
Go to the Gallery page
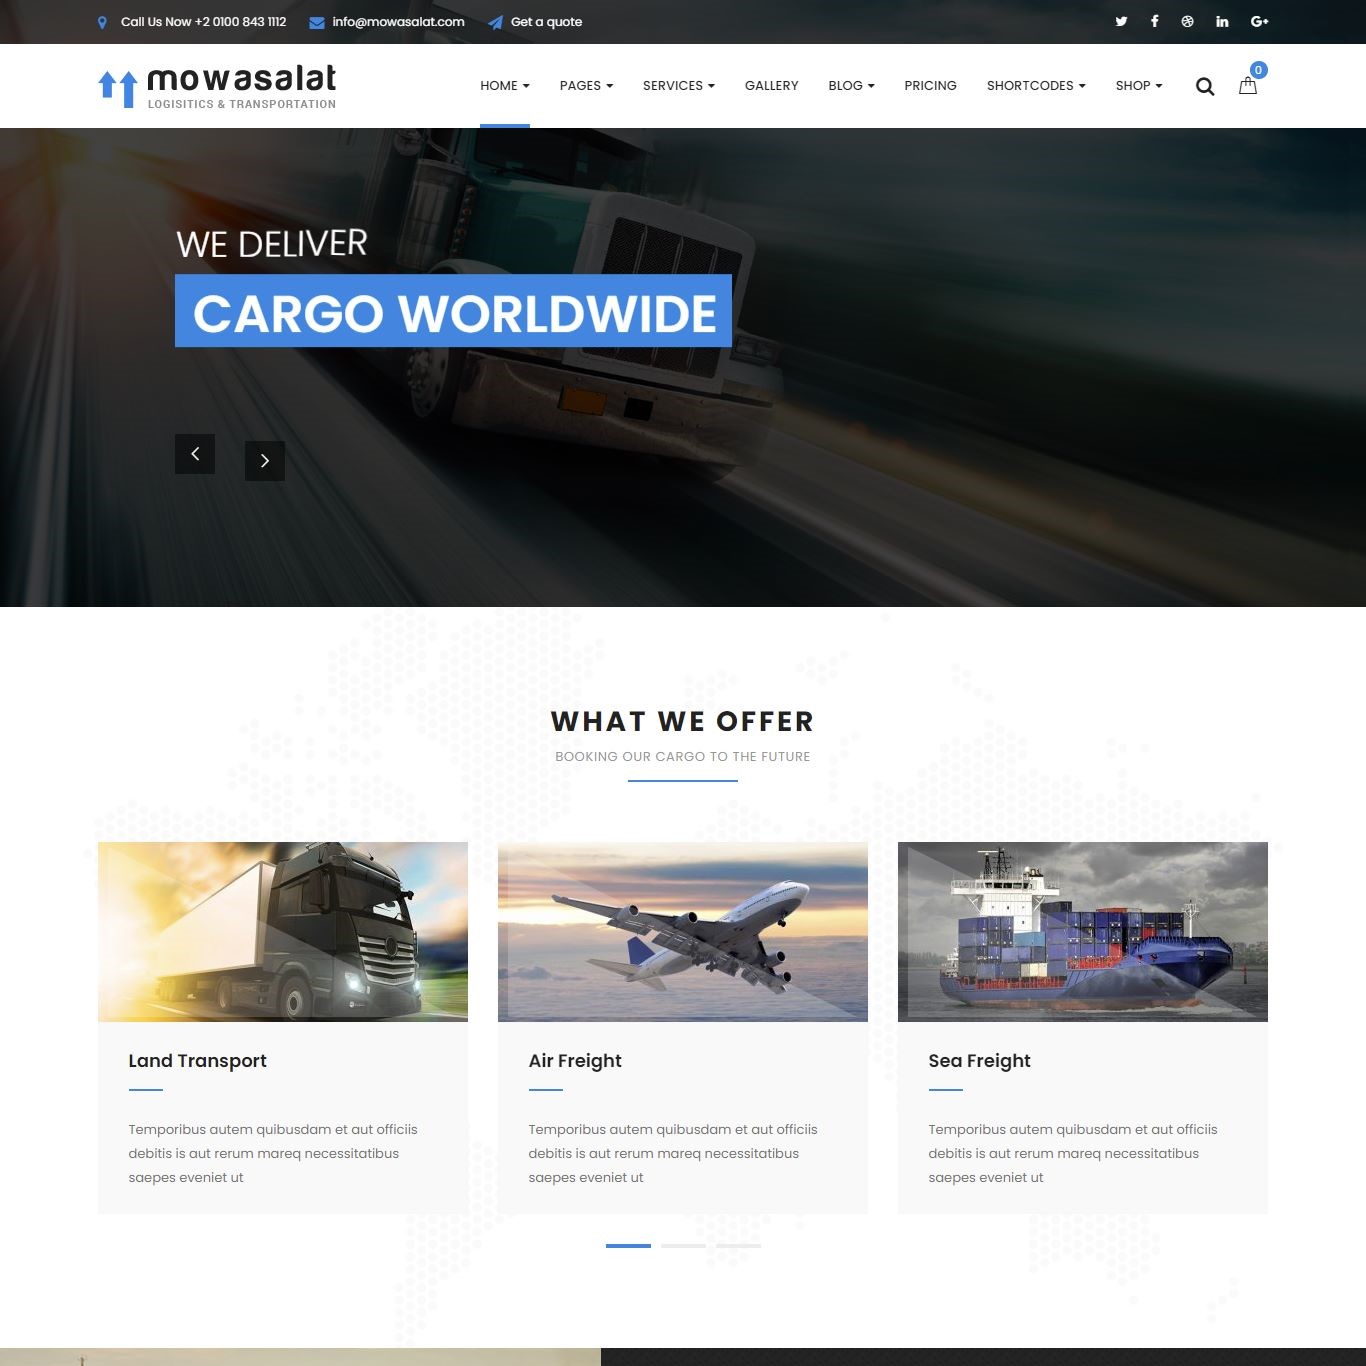point(772,86)
